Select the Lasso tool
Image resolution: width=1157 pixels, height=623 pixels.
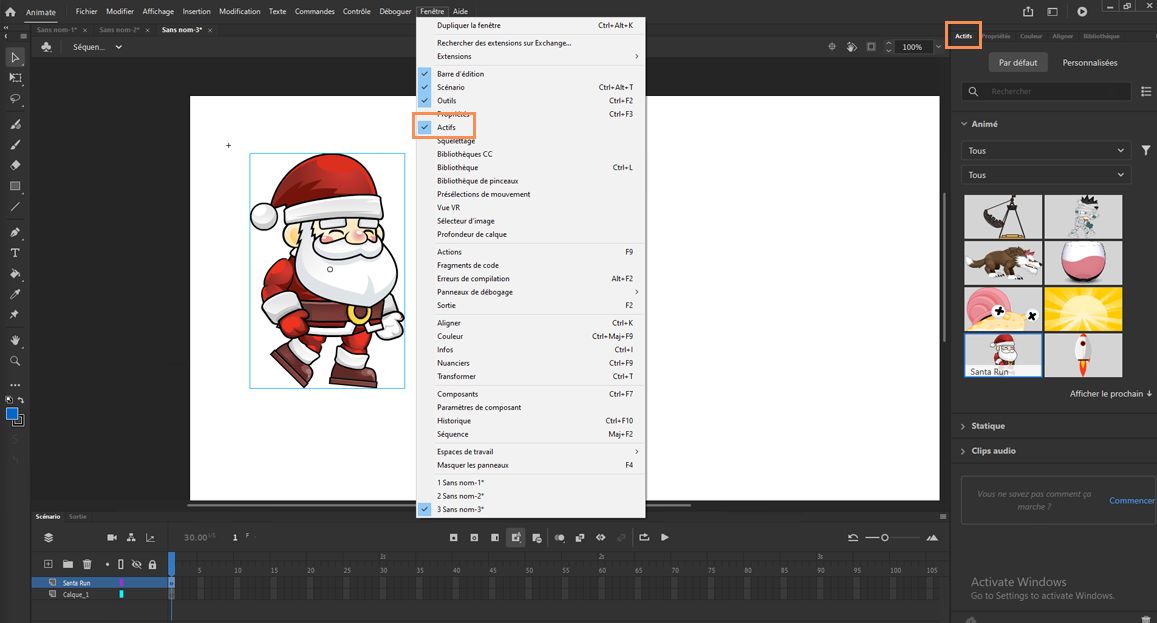tap(15, 98)
